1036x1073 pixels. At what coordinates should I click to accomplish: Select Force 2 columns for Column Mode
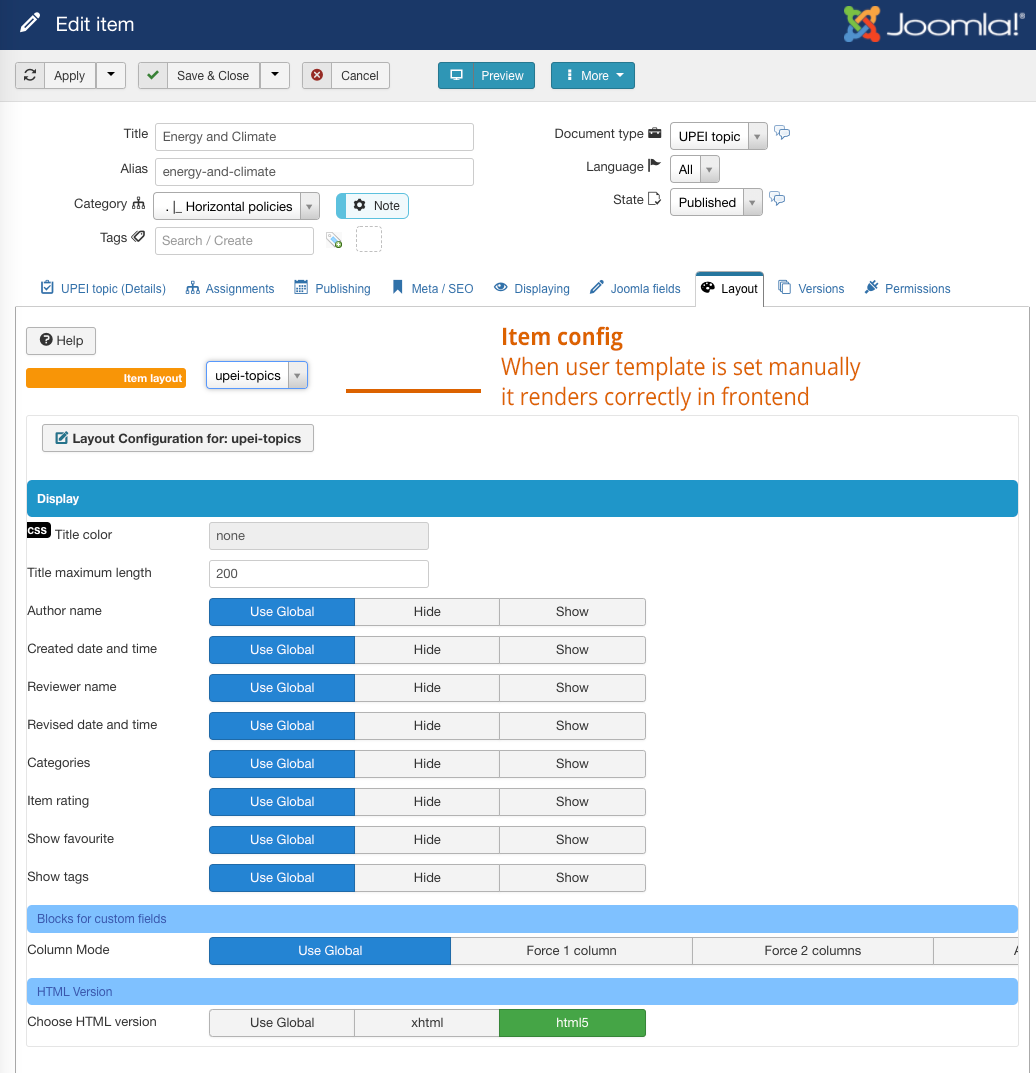pyautogui.click(x=813, y=951)
